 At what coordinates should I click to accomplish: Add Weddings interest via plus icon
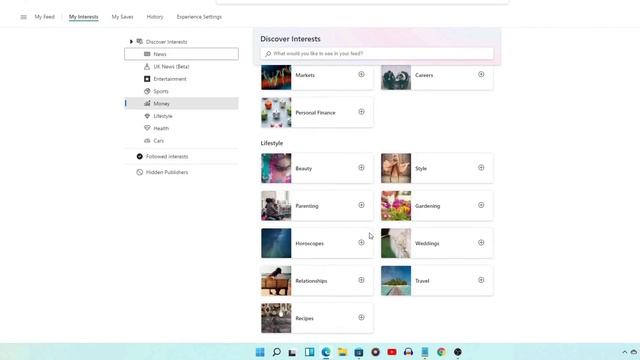(481, 242)
